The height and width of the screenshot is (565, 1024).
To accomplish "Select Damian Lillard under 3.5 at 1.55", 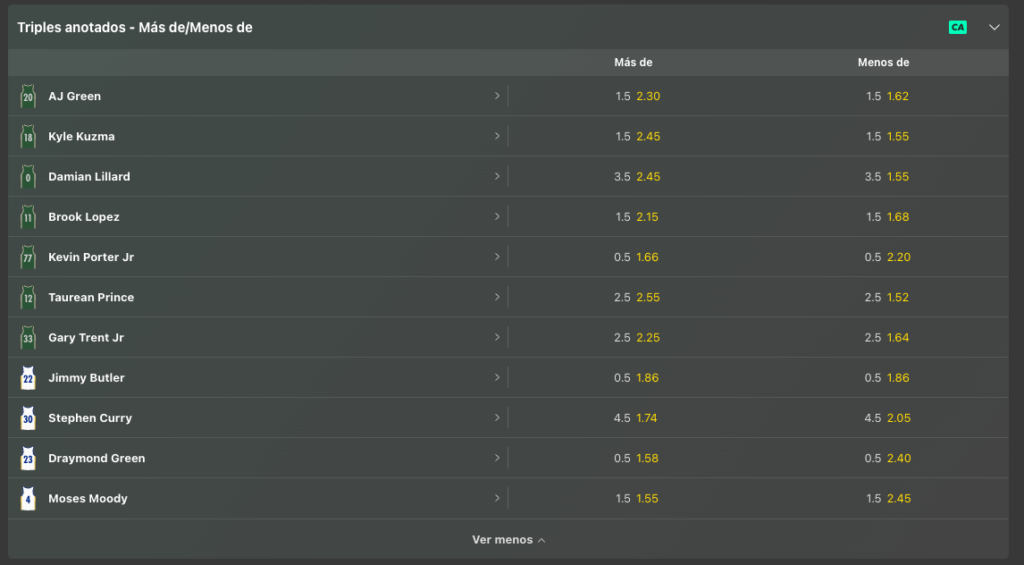I will (x=886, y=176).
